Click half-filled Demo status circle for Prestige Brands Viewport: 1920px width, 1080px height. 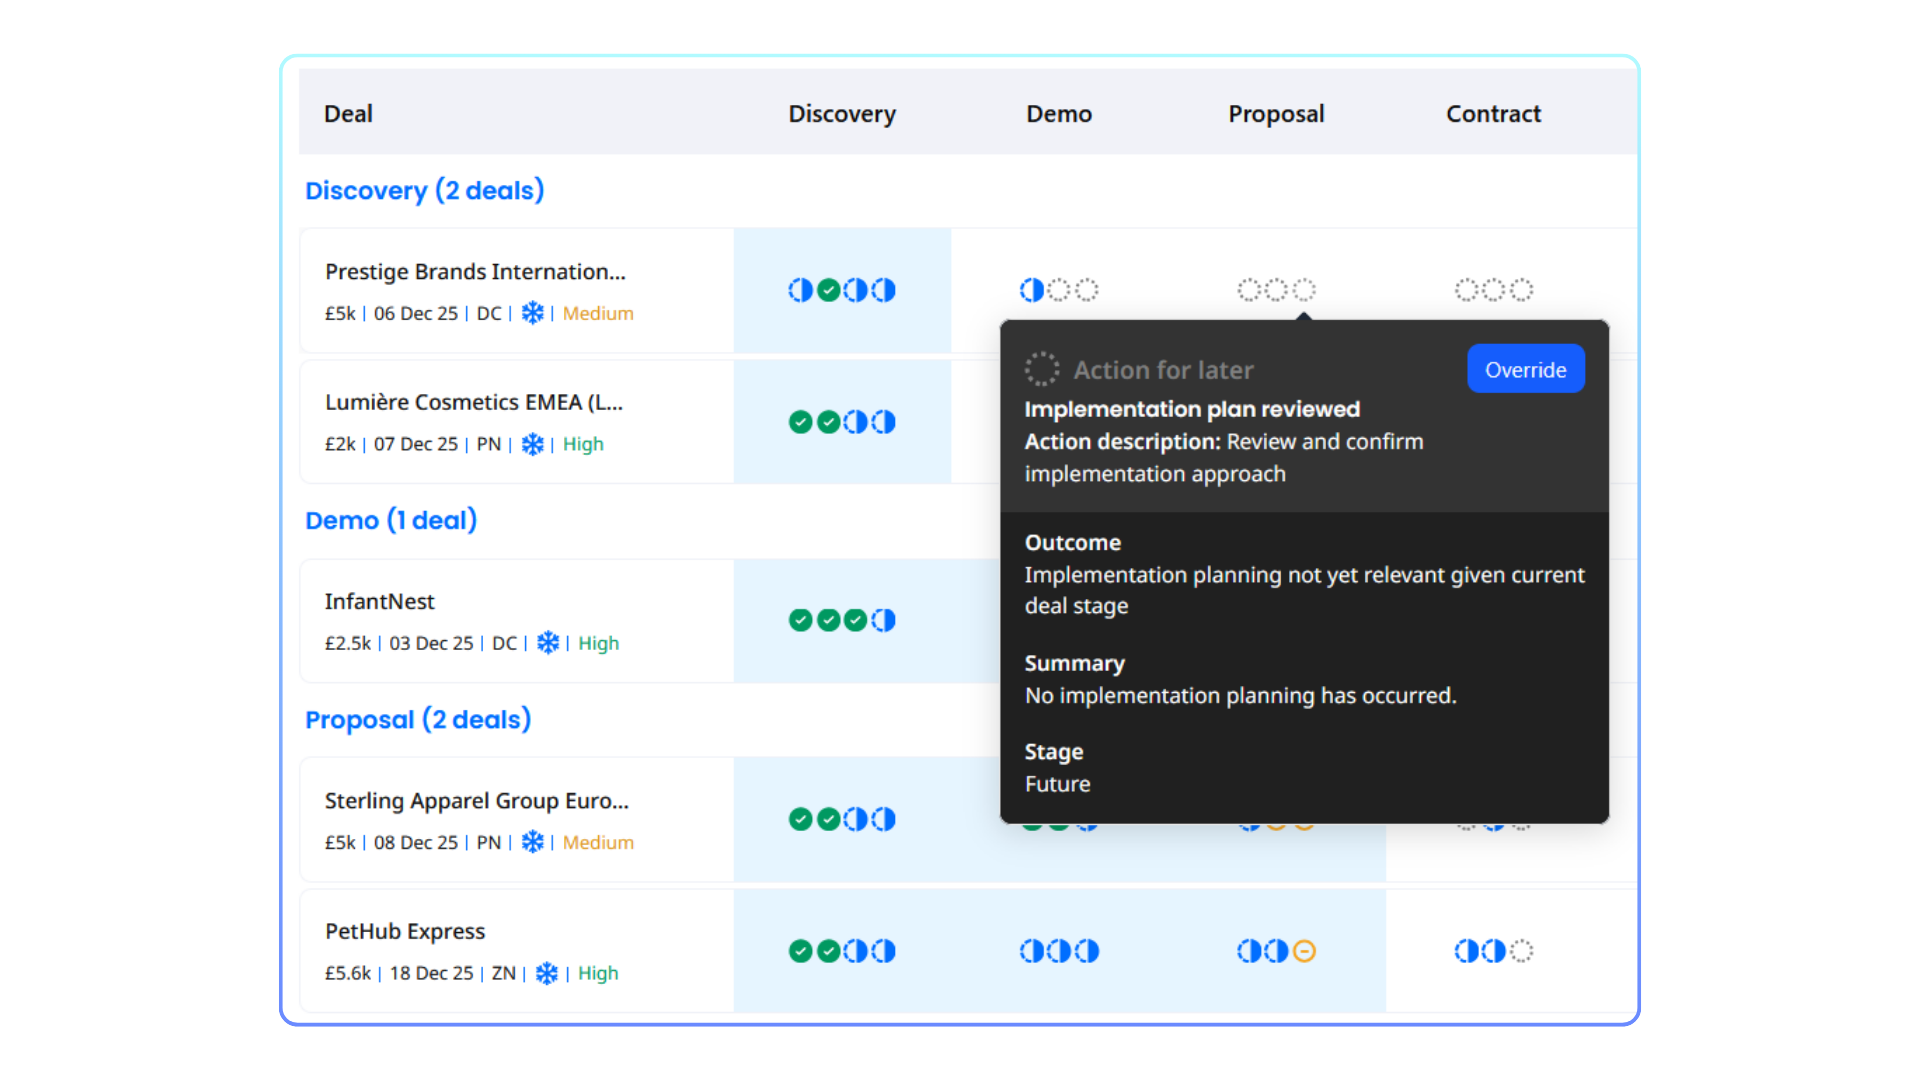pos(1031,290)
